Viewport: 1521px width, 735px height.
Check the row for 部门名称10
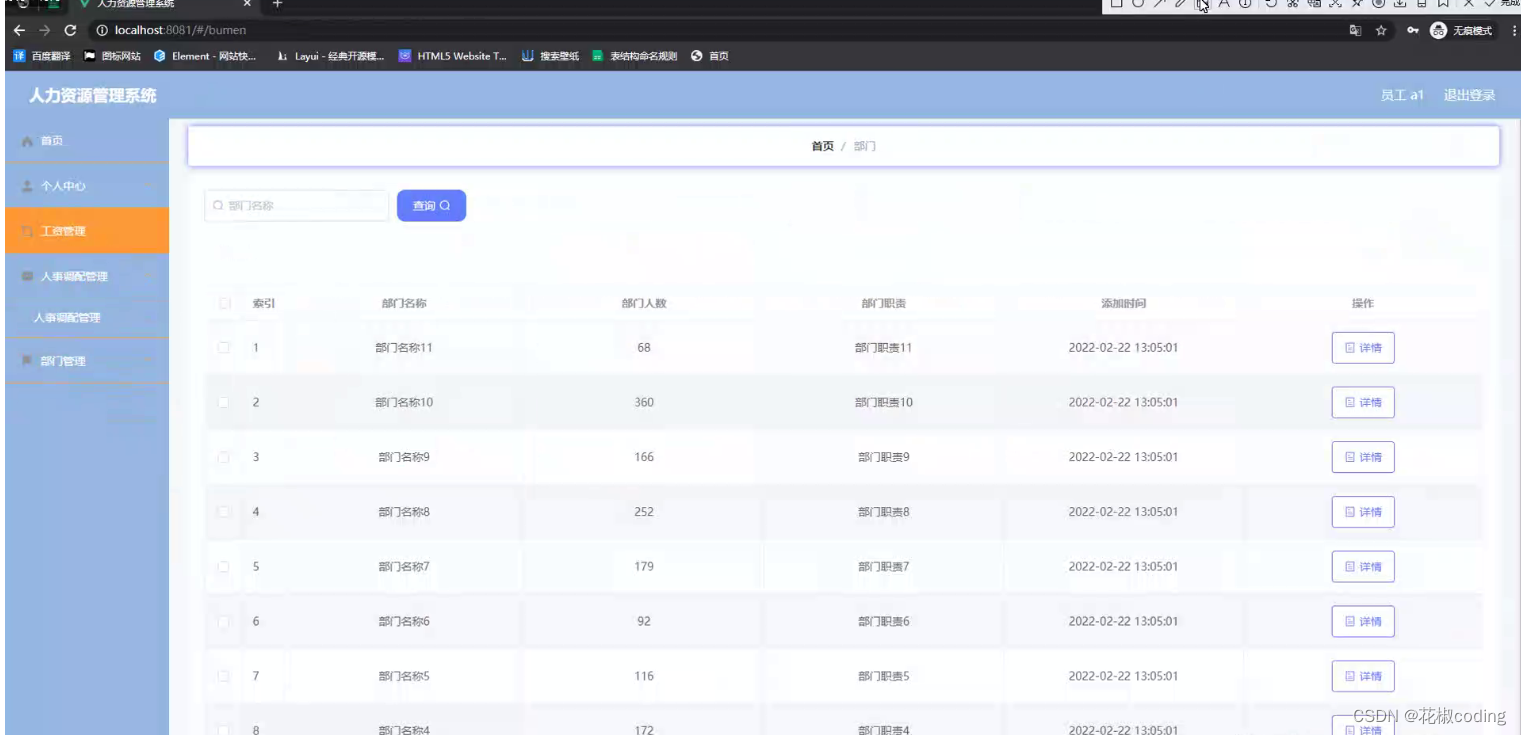(224, 402)
